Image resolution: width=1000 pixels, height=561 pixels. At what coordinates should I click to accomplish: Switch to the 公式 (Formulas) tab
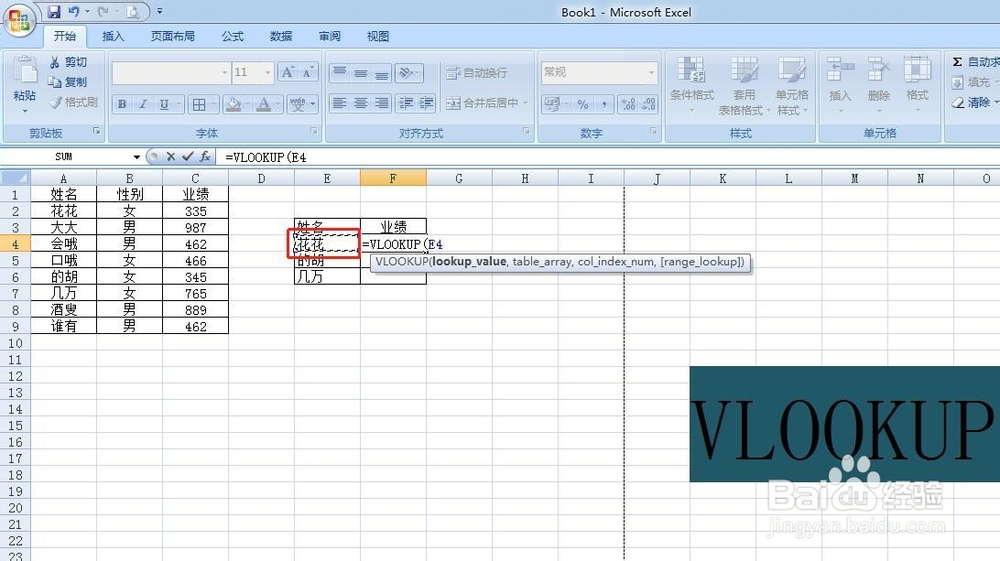tap(233, 36)
